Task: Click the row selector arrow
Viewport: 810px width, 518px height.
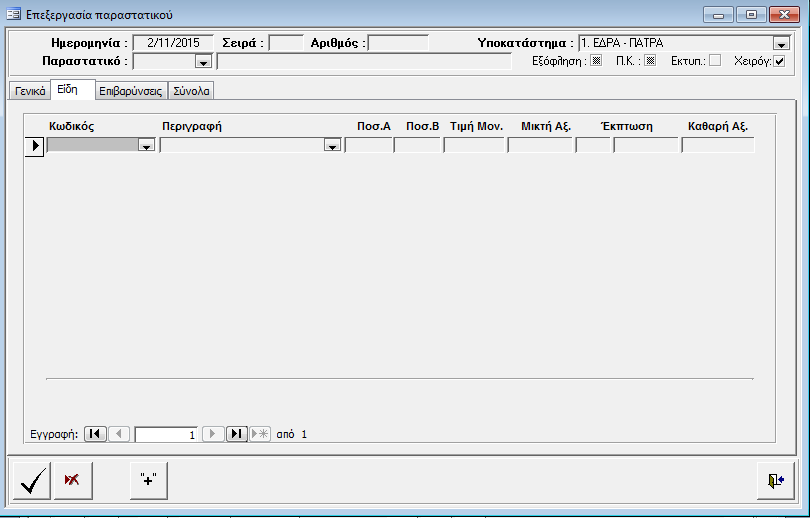Action: pyautogui.click(x=35, y=146)
